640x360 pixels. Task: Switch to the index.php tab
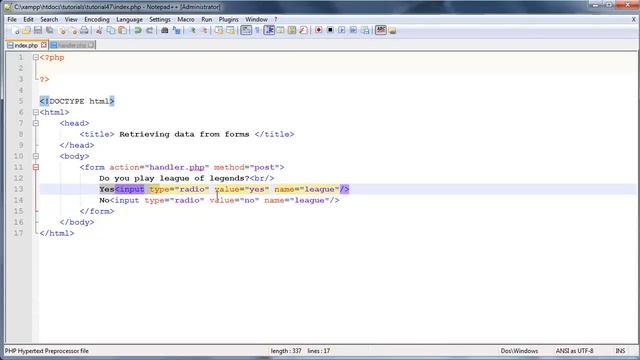(x=26, y=45)
